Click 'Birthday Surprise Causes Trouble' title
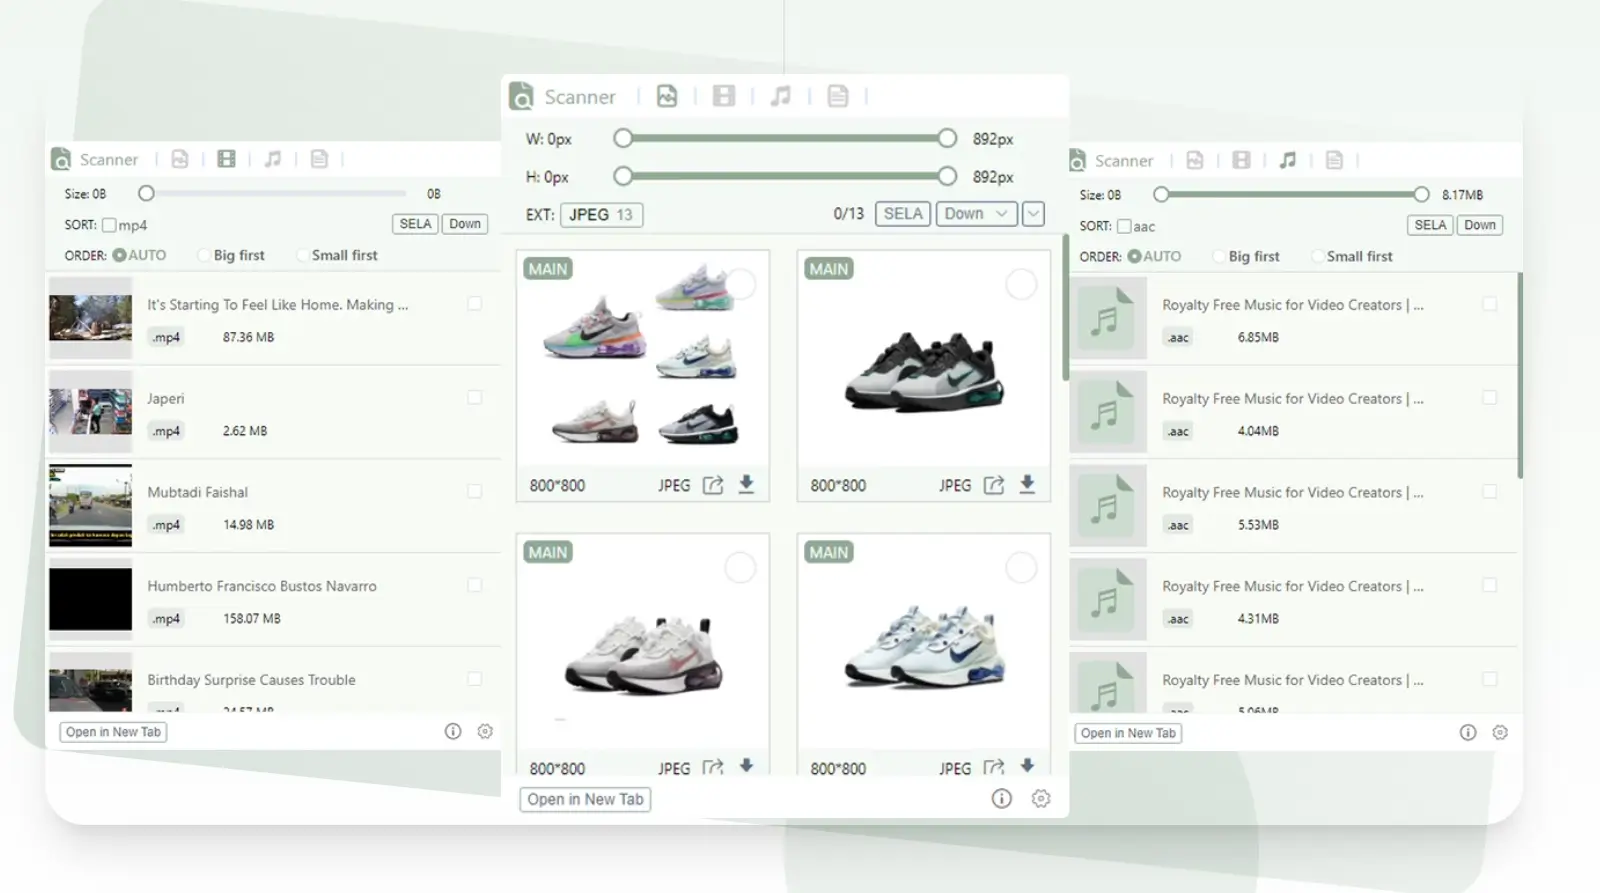Image resolution: width=1600 pixels, height=893 pixels. (x=251, y=679)
